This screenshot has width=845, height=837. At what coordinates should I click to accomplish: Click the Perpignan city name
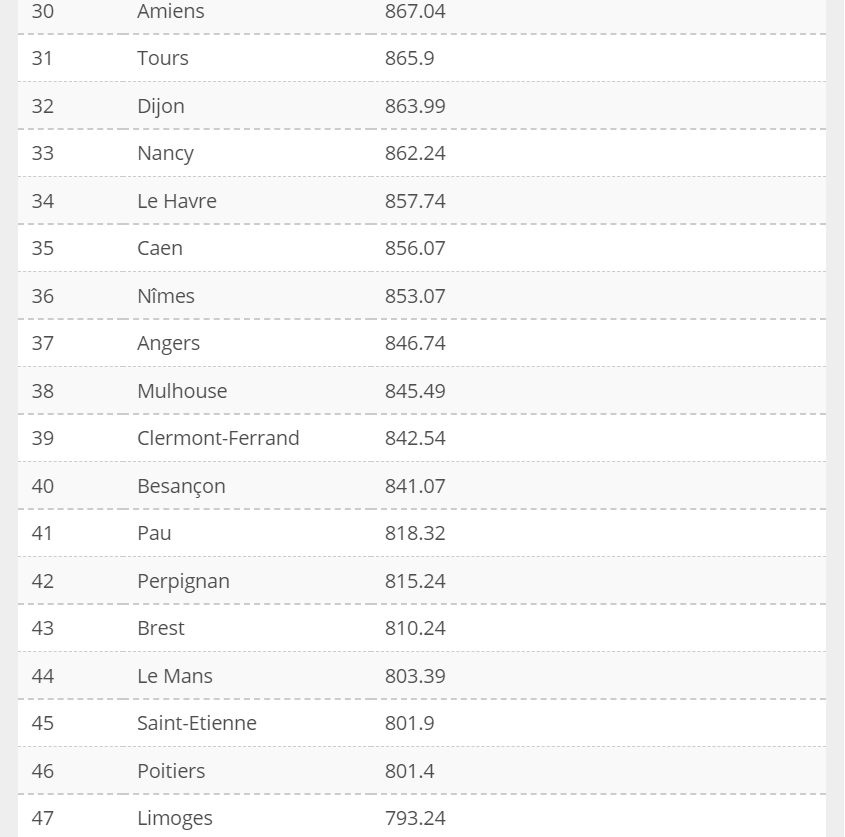point(183,581)
